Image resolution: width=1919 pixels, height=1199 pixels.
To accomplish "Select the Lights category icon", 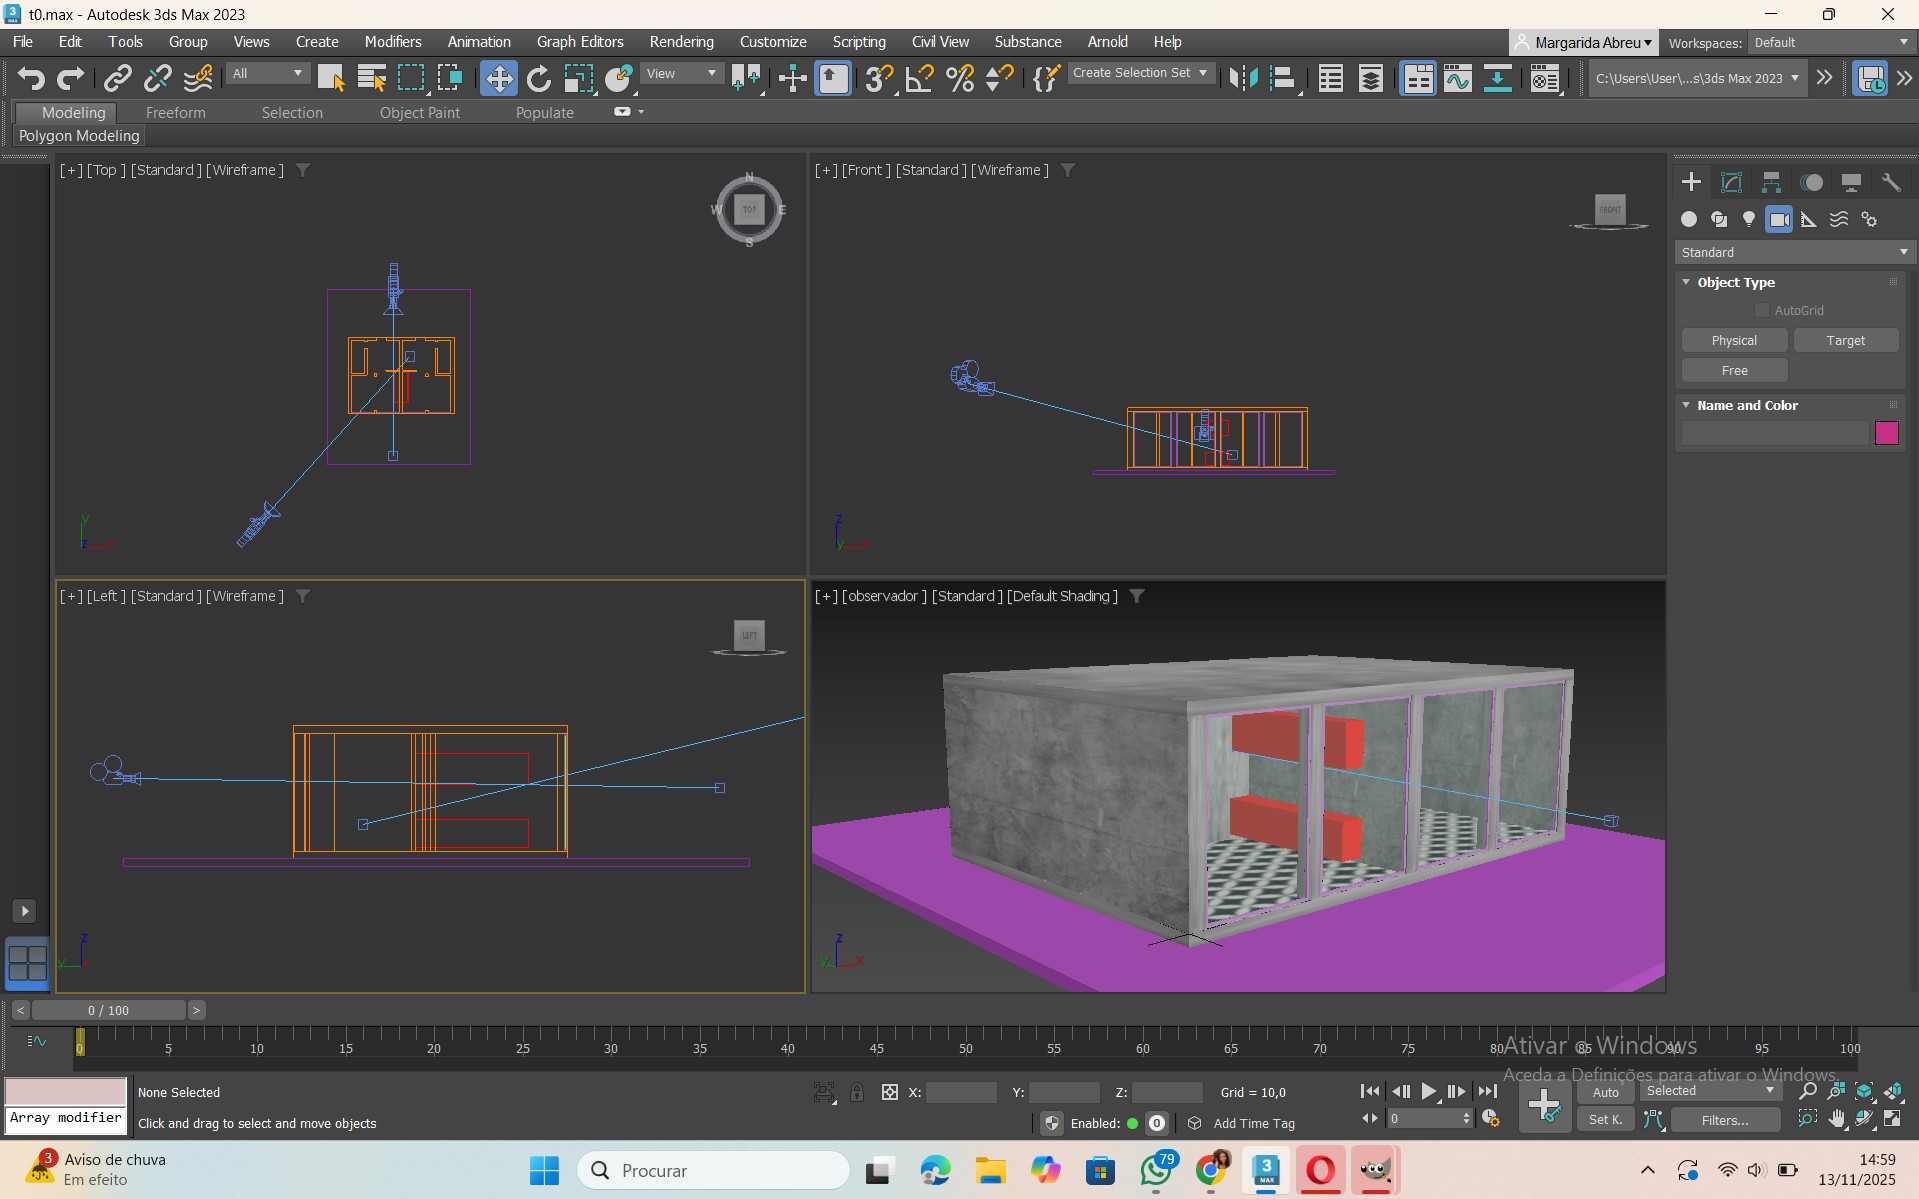I will click(x=1749, y=219).
